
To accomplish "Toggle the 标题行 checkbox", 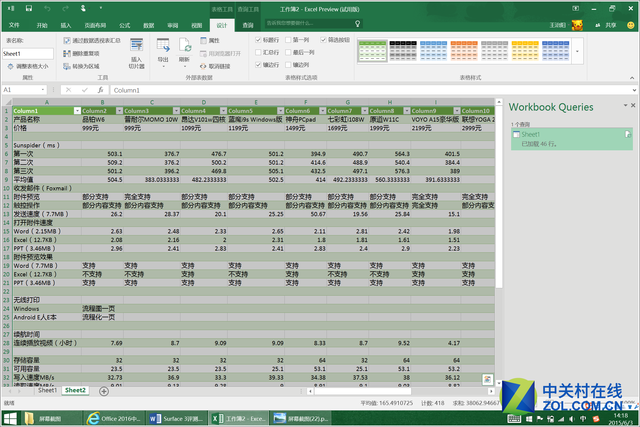I will [258, 40].
